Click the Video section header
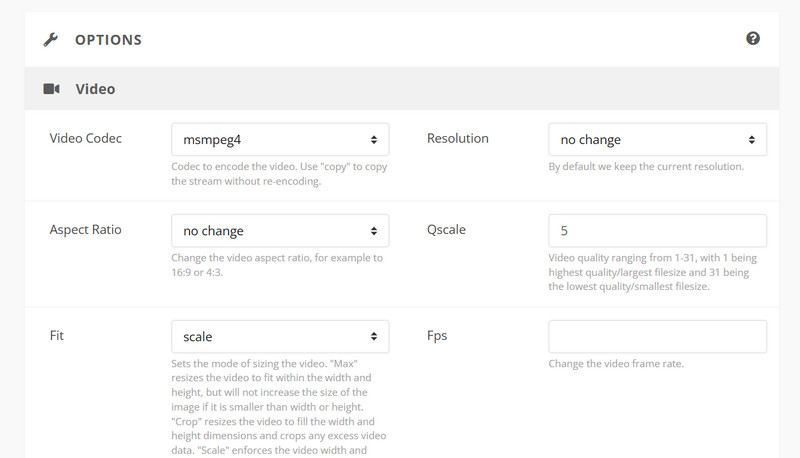Image resolution: width=800 pixels, height=458 pixels. 402,88
